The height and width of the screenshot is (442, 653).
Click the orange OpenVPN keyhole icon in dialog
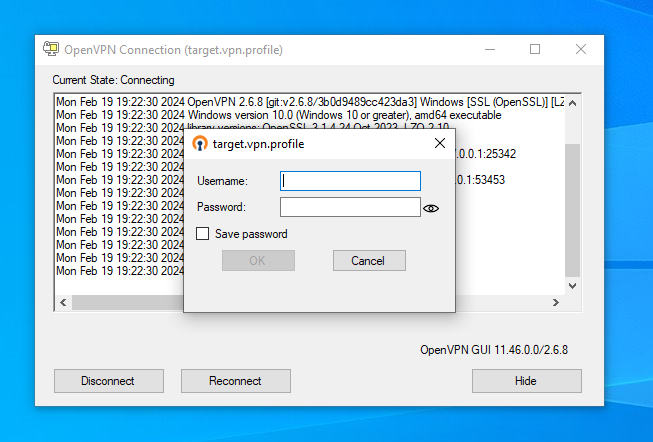(200, 144)
